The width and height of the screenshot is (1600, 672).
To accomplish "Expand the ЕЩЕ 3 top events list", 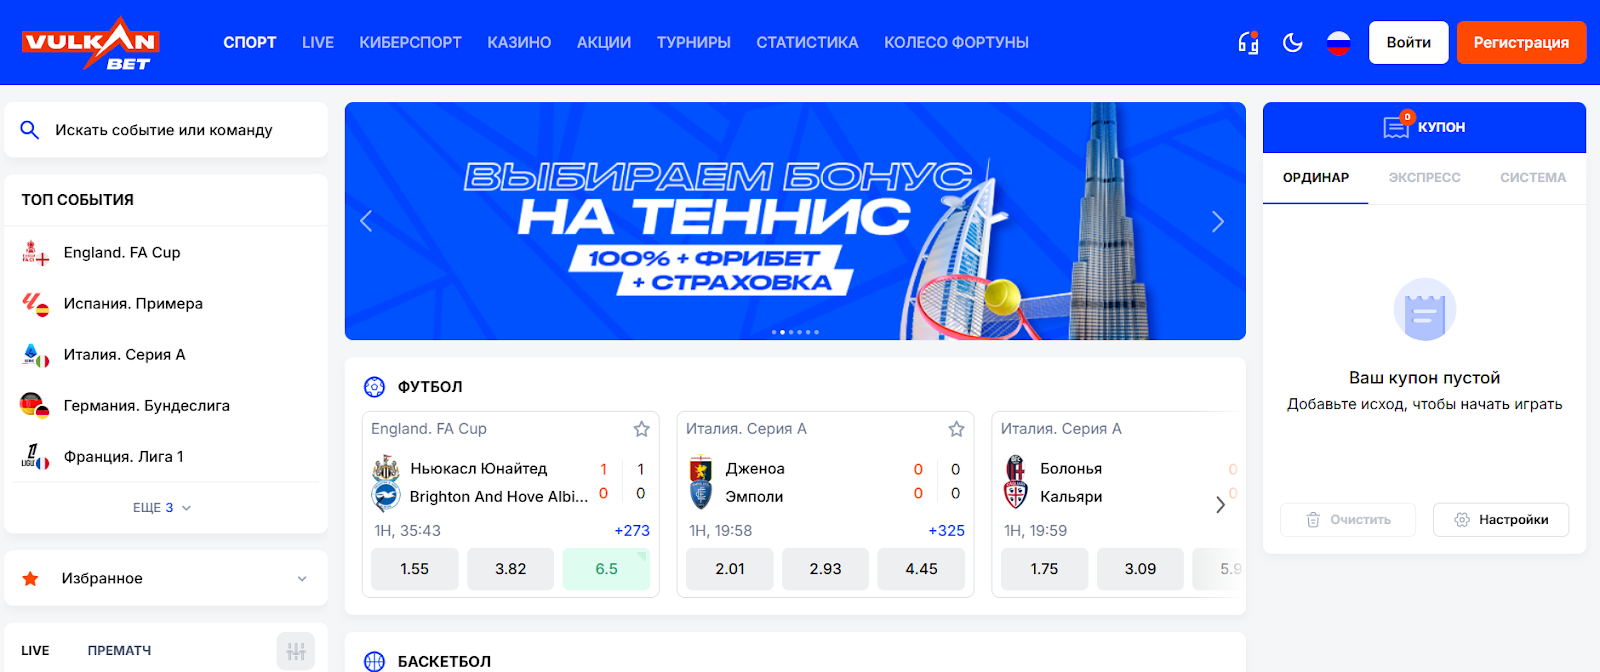I will pyautogui.click(x=162, y=508).
